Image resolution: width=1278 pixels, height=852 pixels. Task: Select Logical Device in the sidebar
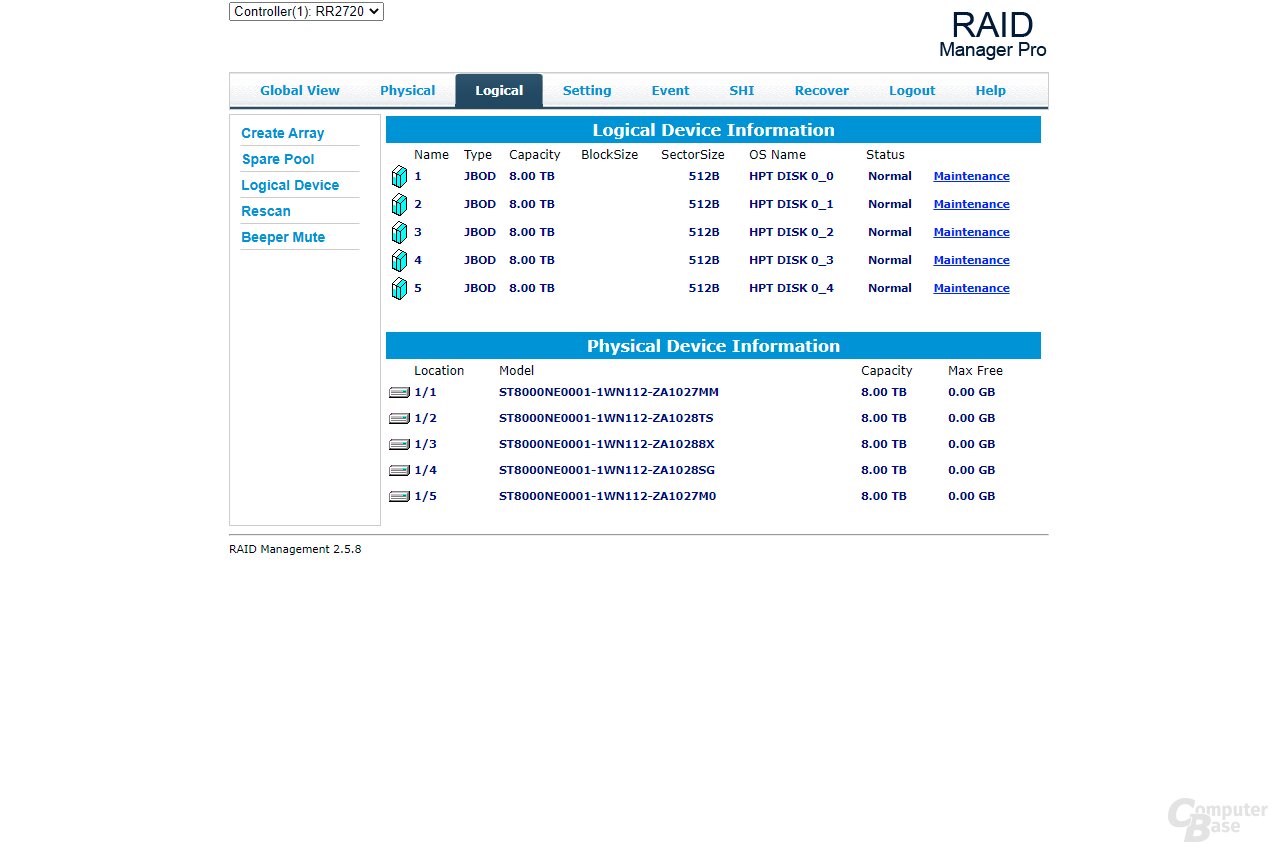(x=290, y=185)
